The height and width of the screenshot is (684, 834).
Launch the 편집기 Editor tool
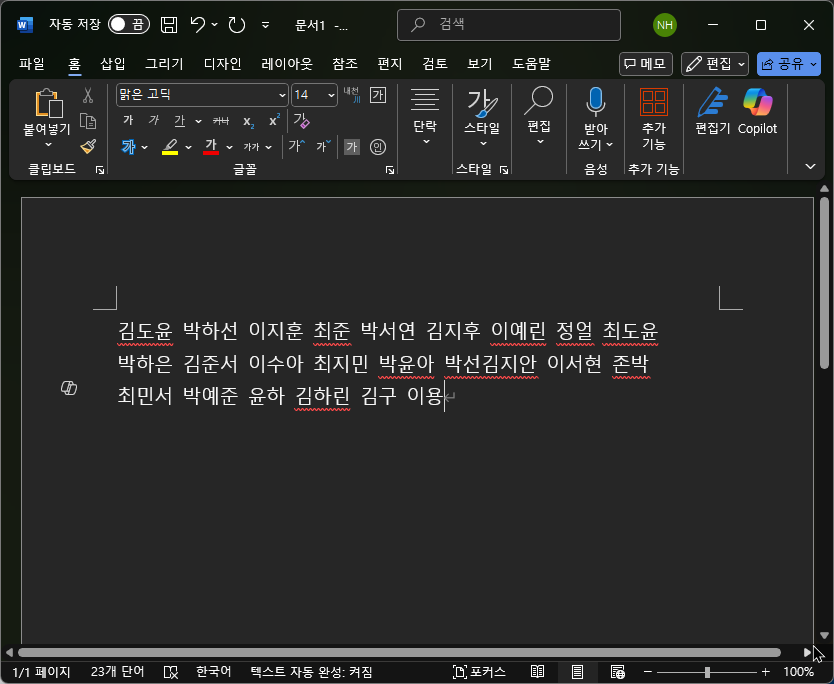coord(713,113)
